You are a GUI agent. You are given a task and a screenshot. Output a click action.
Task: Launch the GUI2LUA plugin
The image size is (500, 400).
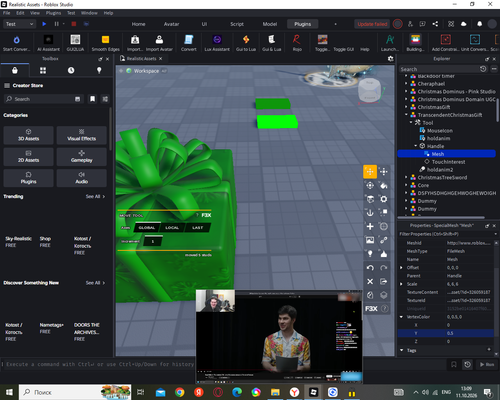coord(75,43)
